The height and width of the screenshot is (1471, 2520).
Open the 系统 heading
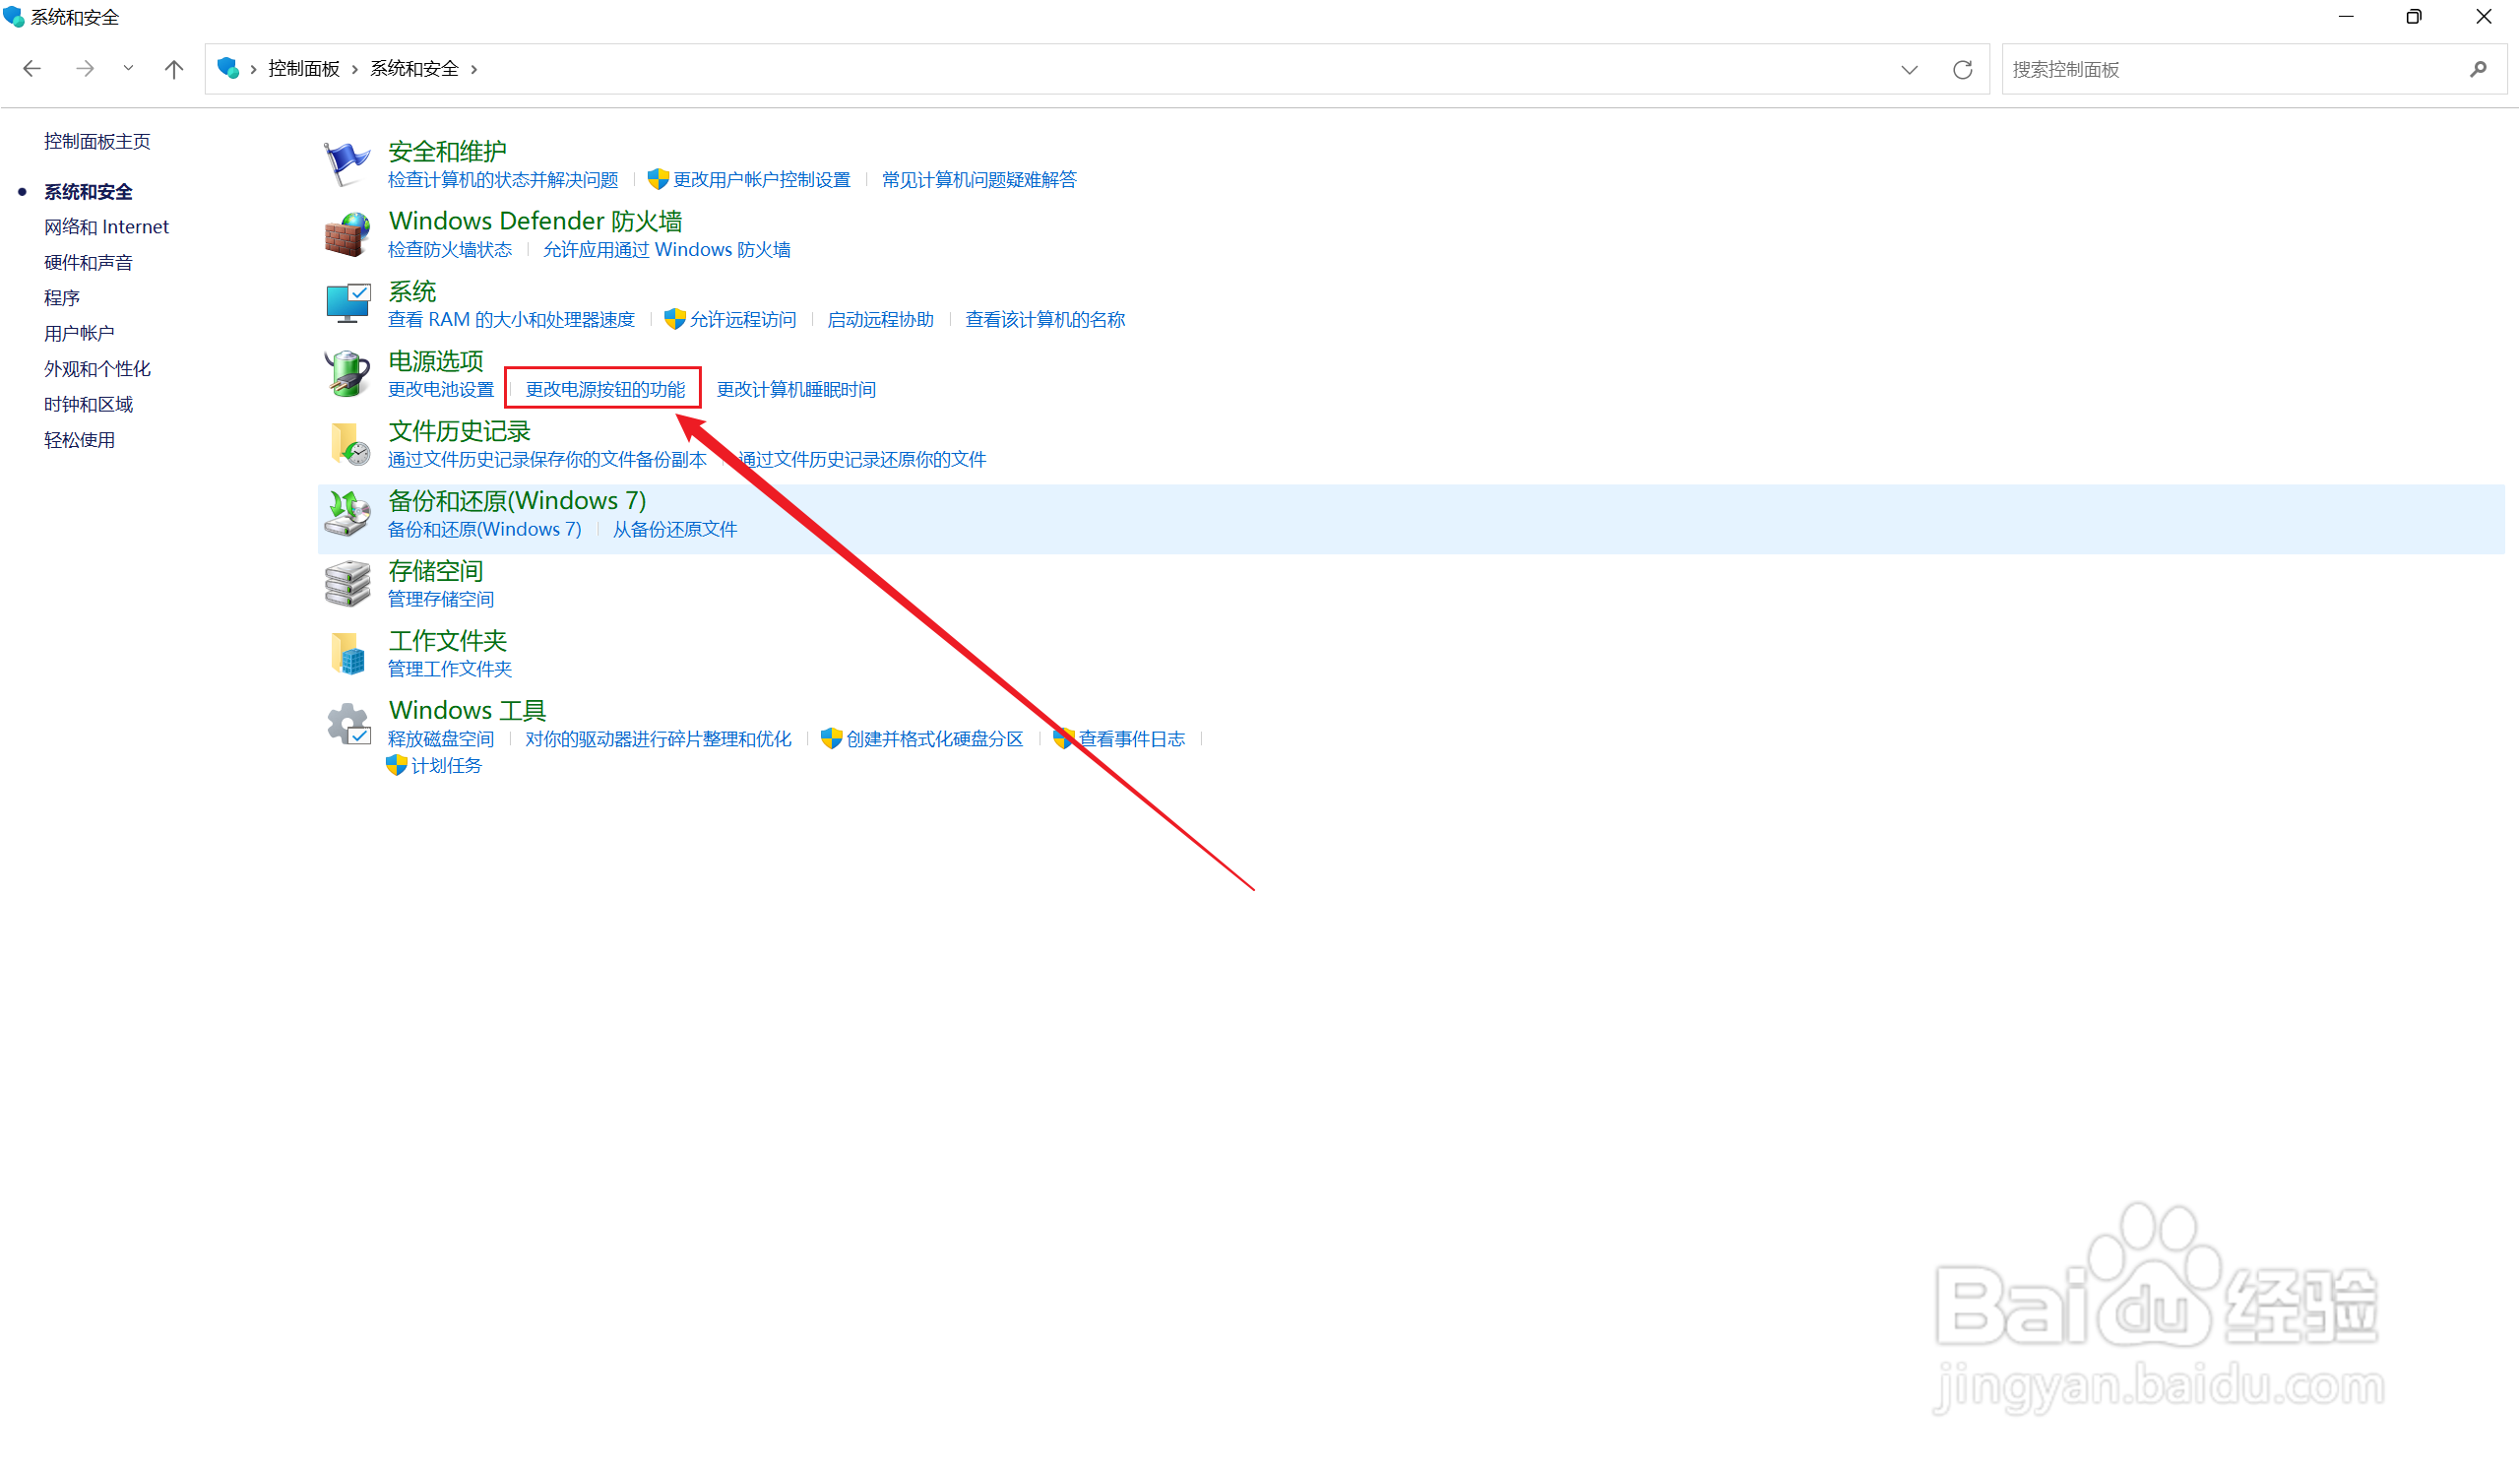[412, 291]
